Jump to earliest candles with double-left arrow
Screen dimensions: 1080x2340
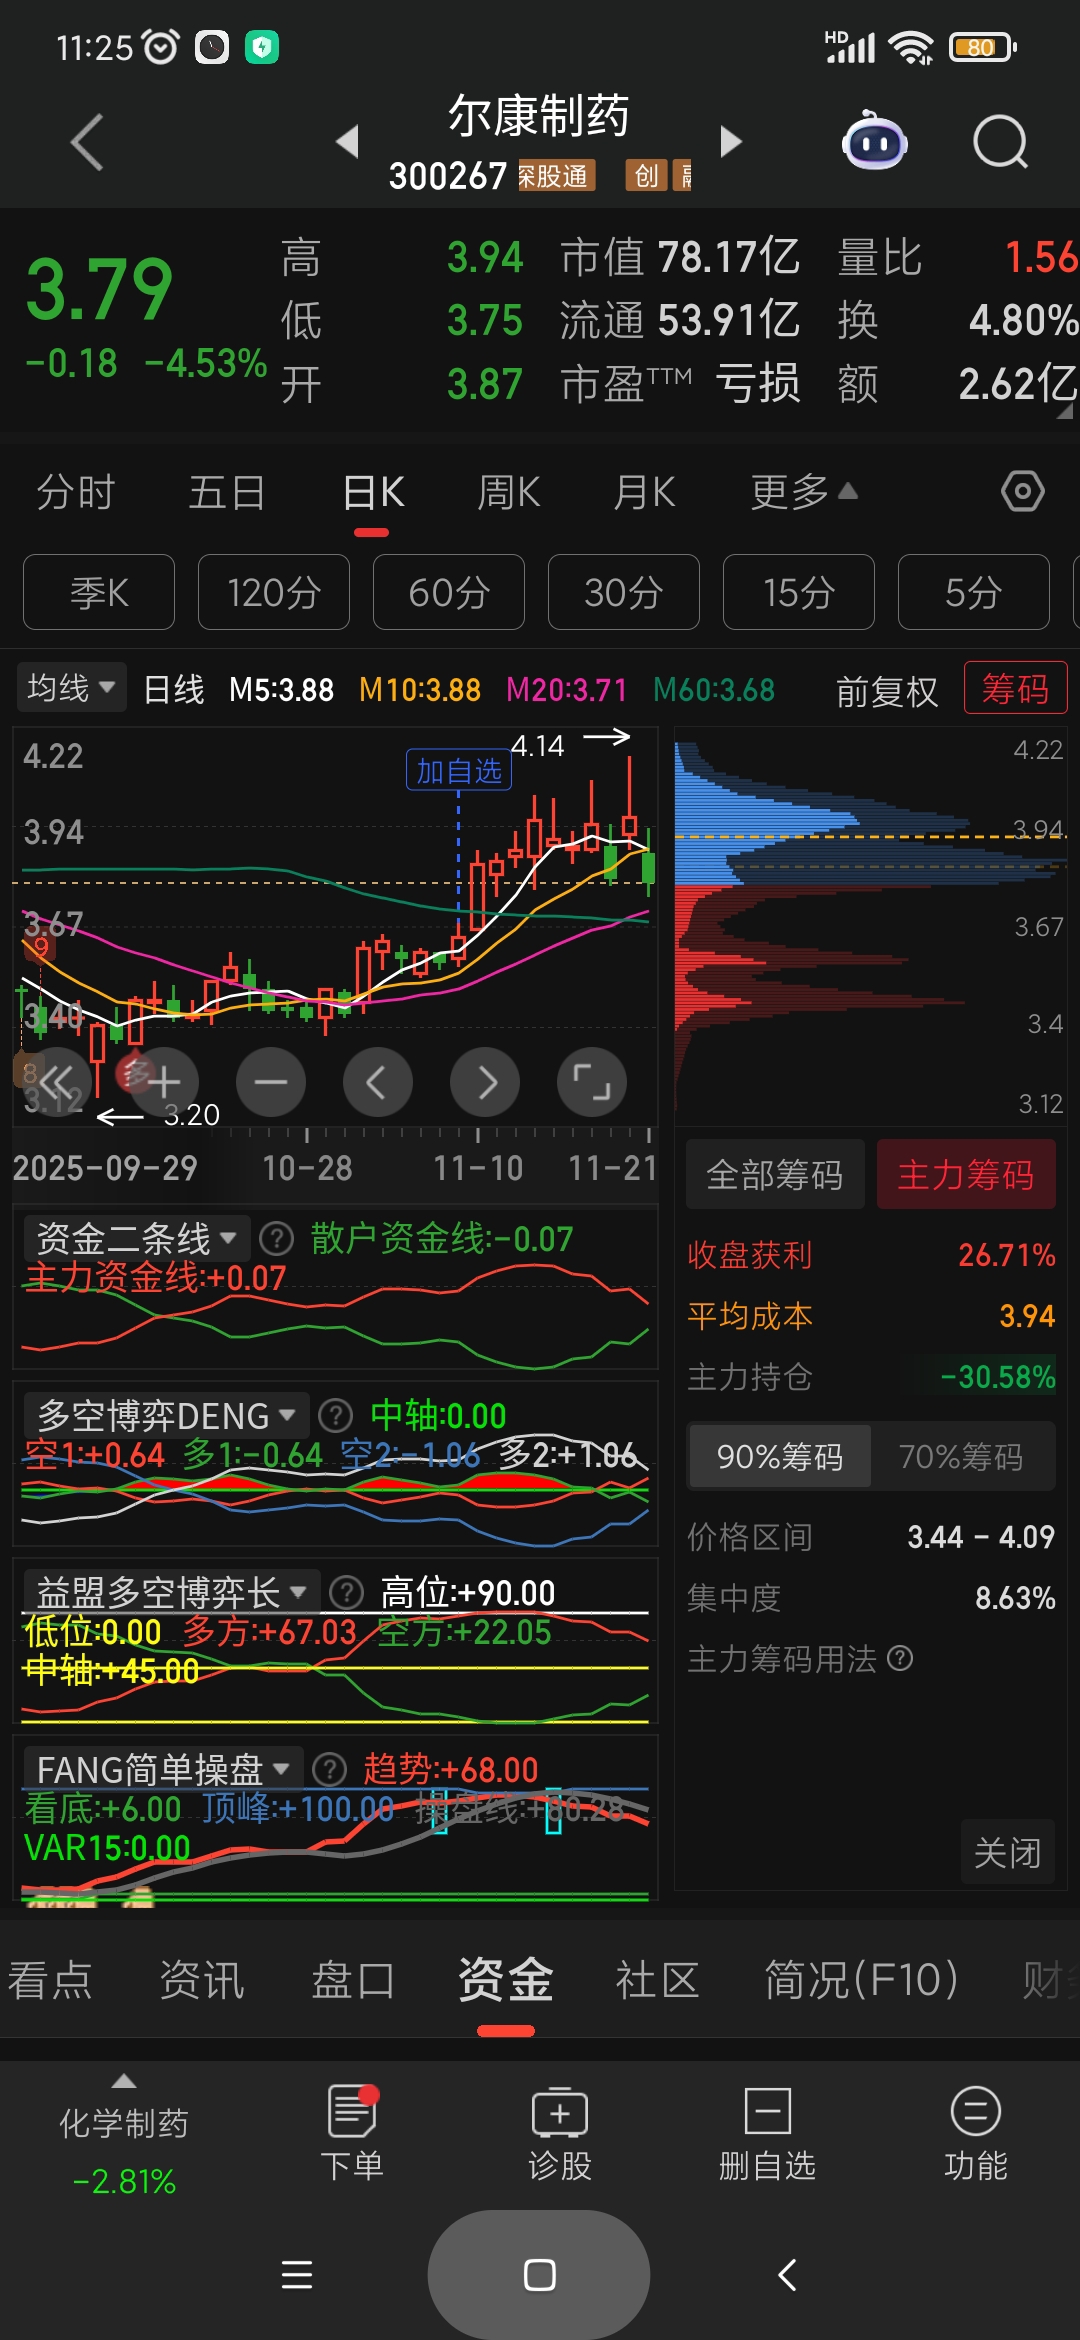[x=56, y=1082]
